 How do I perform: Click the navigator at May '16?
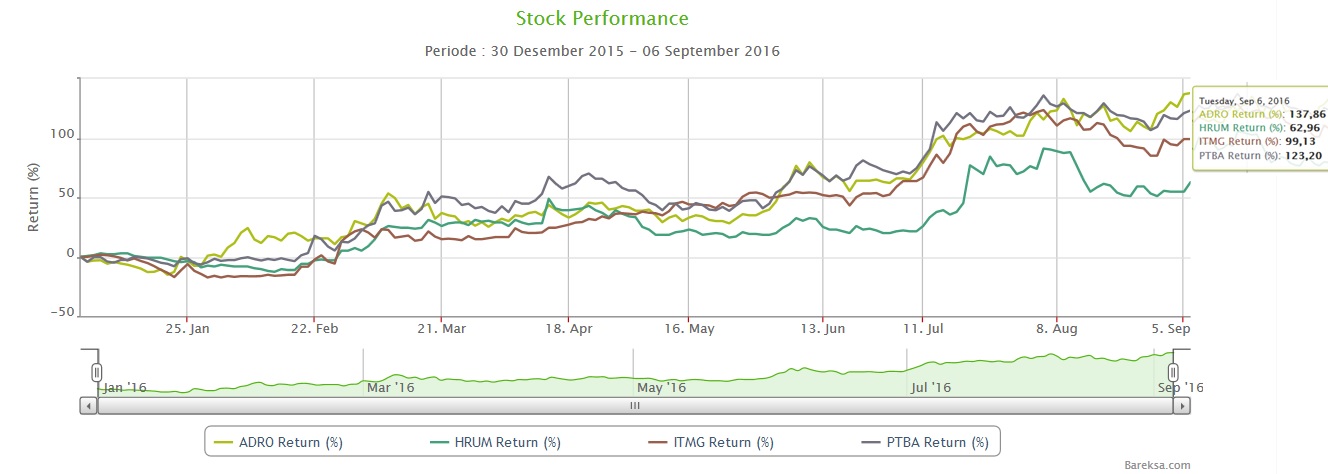click(x=661, y=387)
